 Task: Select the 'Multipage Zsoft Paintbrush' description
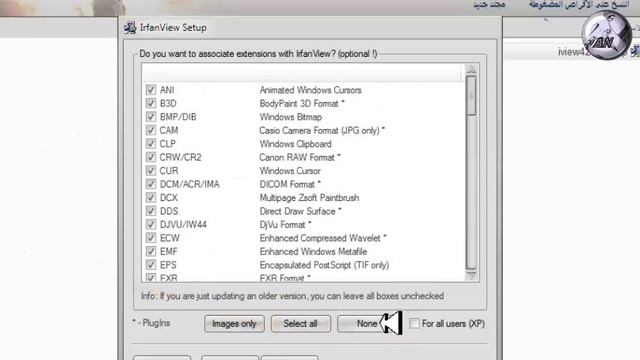coord(309,198)
